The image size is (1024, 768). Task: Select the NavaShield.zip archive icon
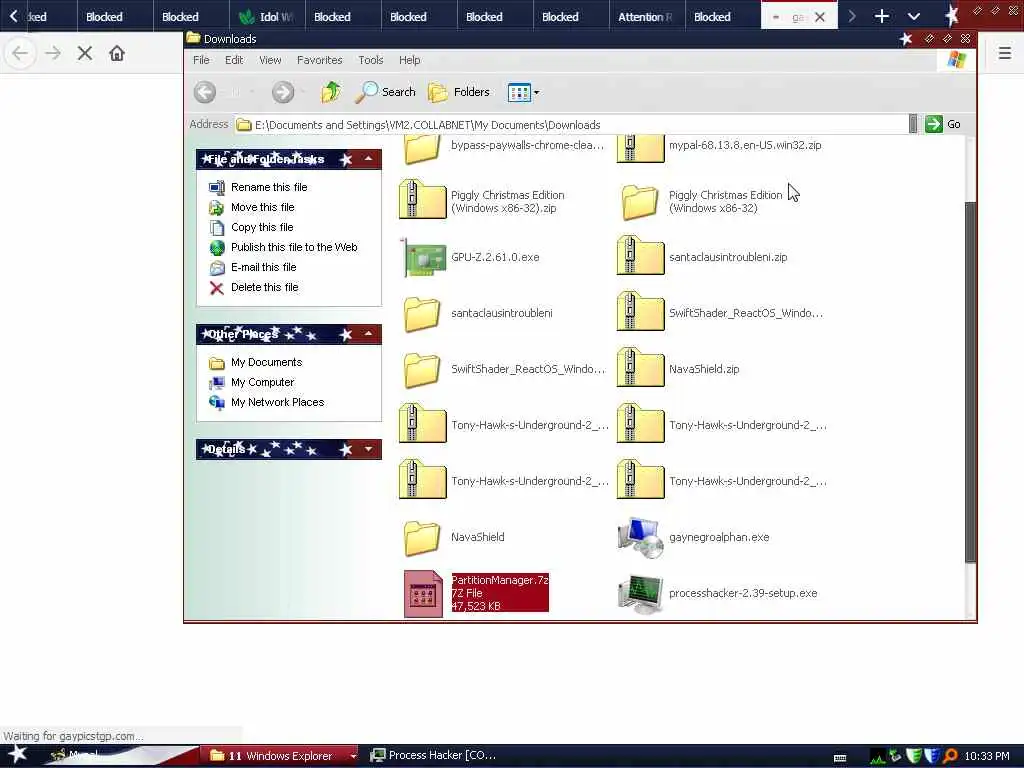click(x=641, y=369)
